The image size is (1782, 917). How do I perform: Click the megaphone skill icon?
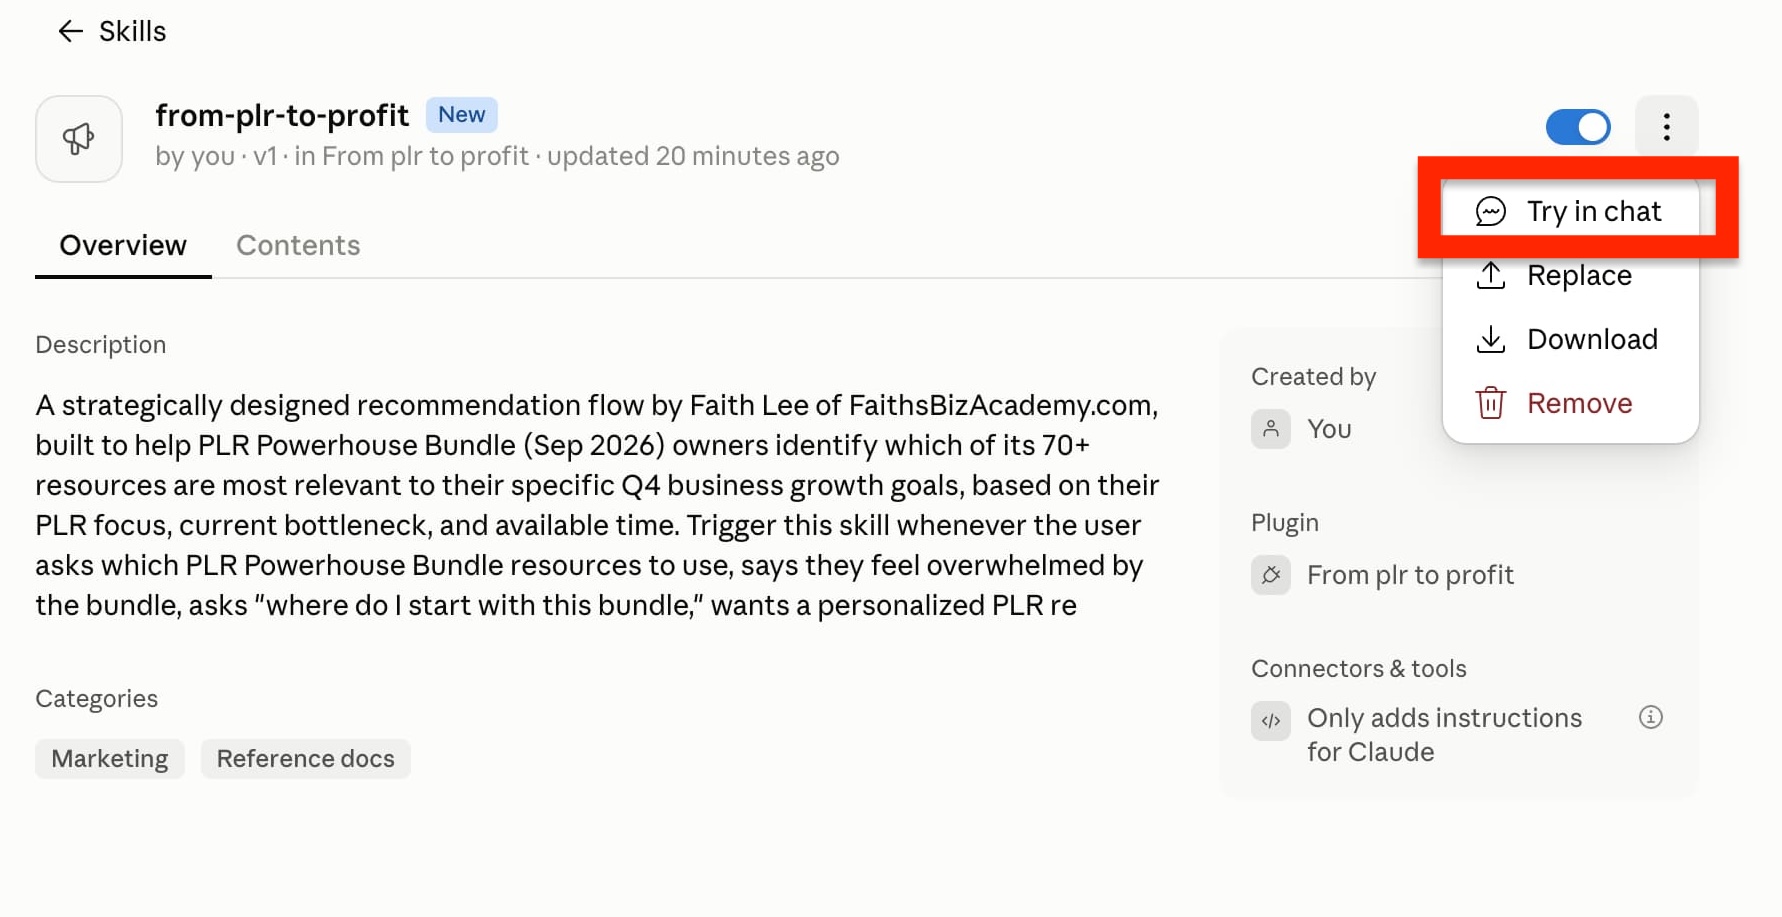click(79, 139)
